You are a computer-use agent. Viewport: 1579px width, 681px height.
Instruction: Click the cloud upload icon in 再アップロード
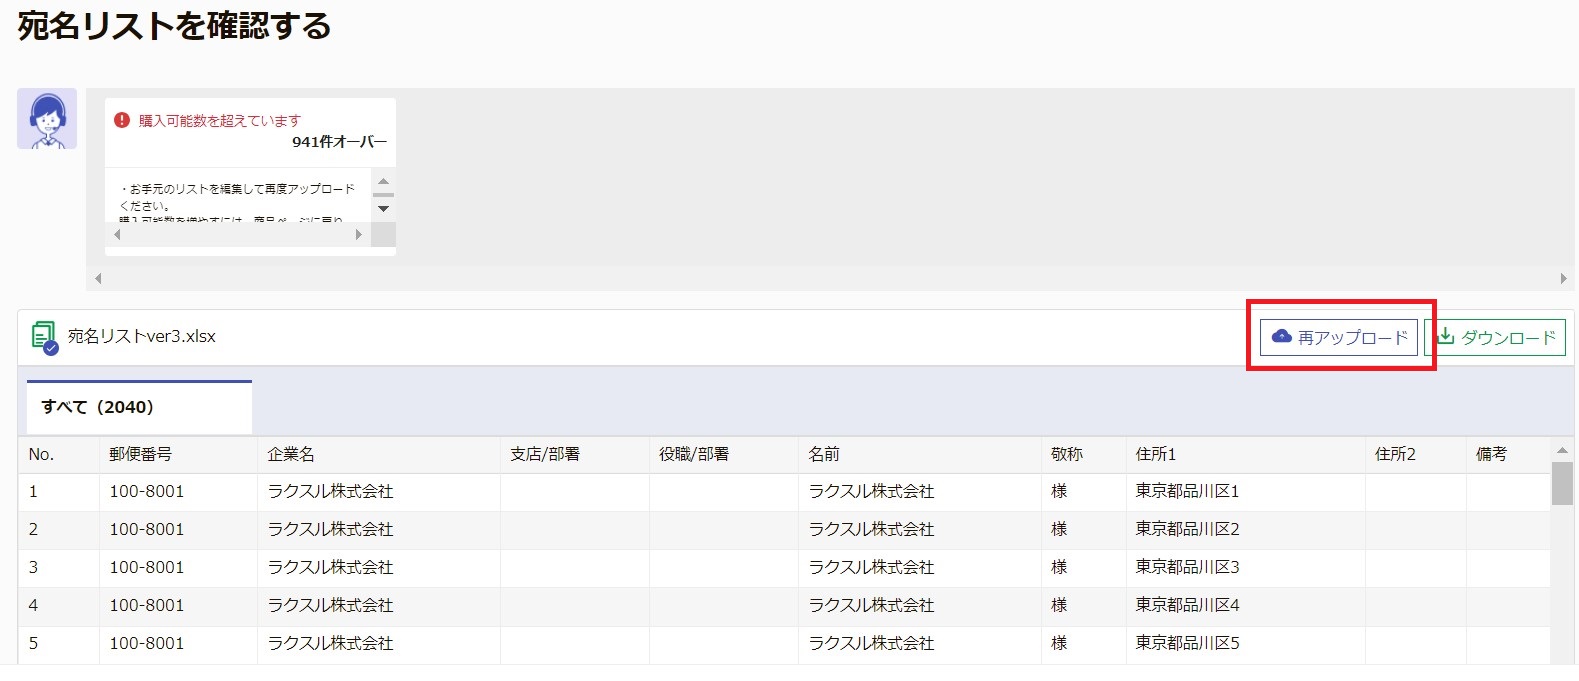tap(1281, 337)
